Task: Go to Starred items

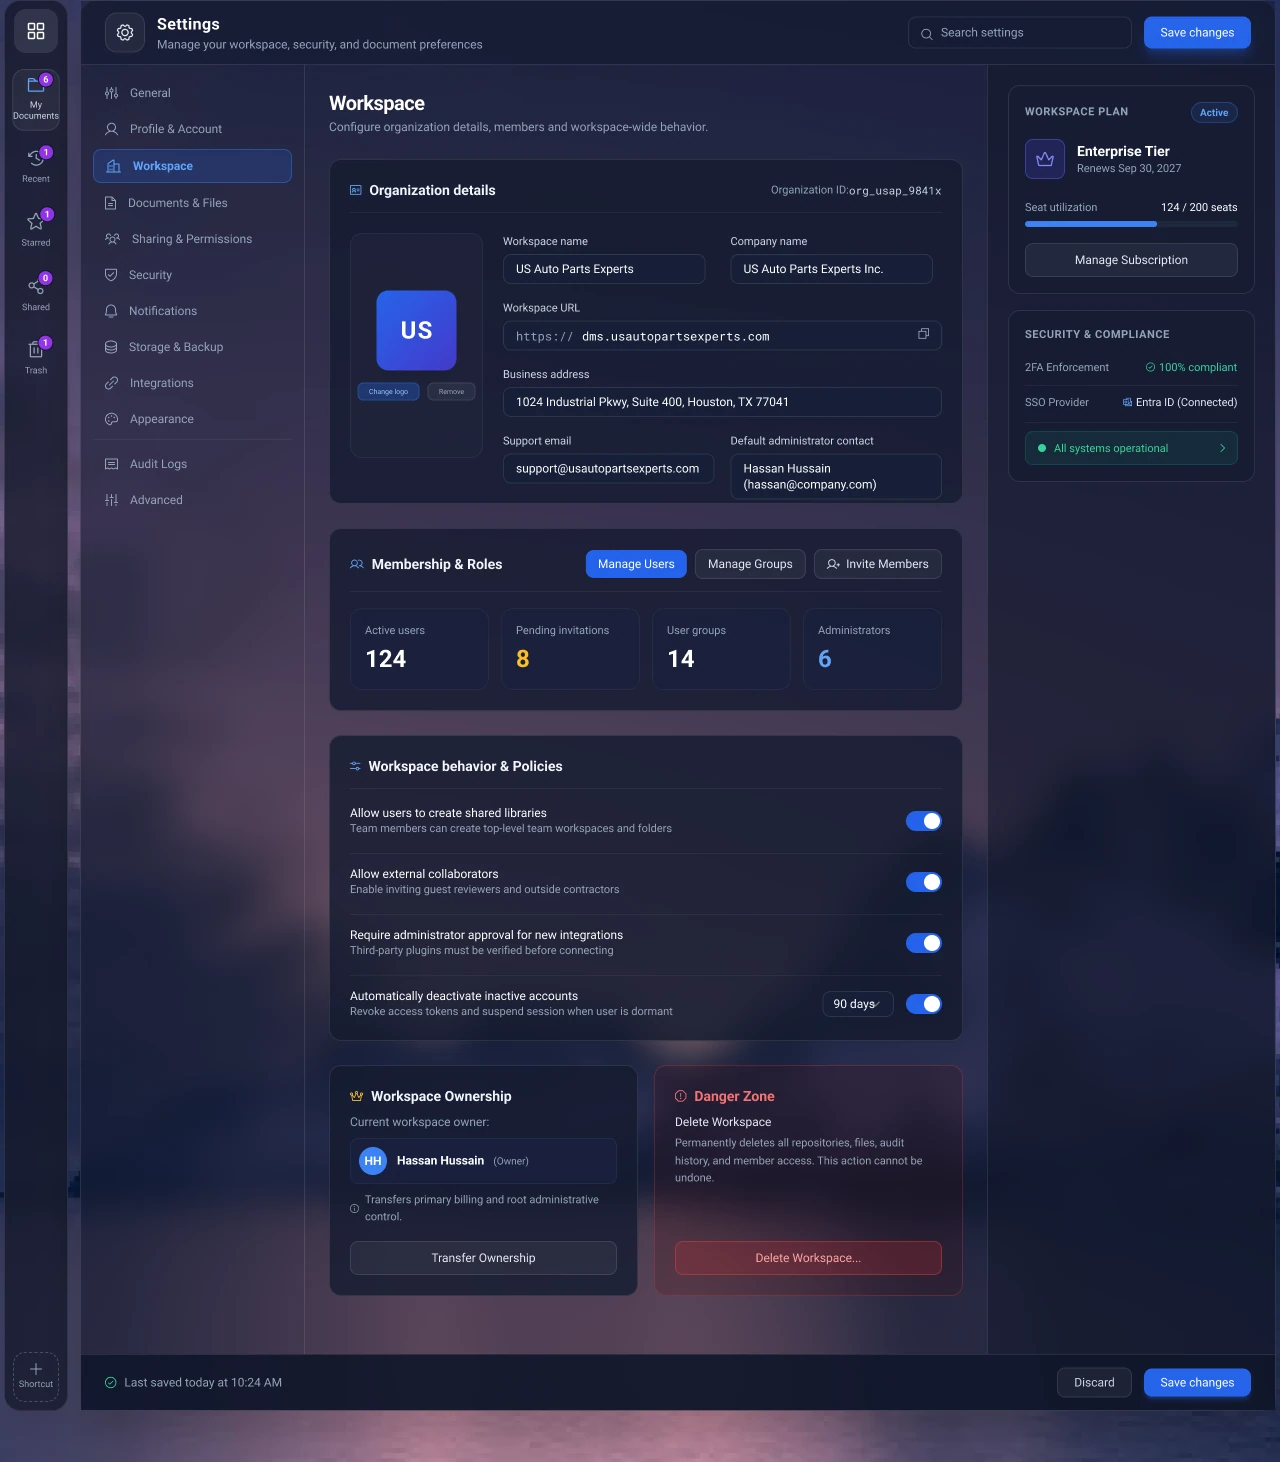Action: [x=36, y=229]
